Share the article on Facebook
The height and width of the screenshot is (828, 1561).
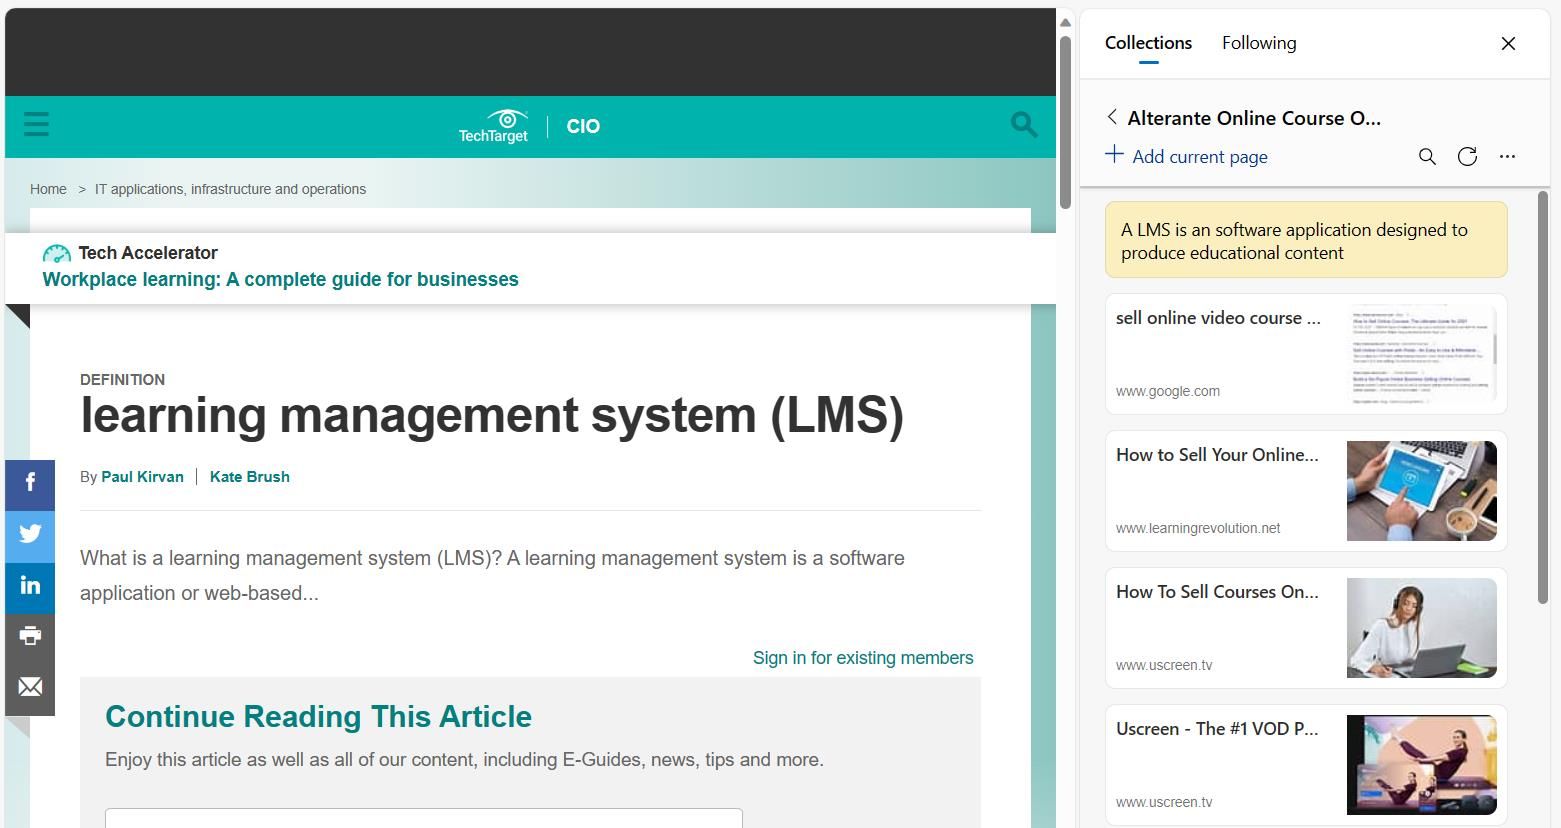click(x=29, y=484)
